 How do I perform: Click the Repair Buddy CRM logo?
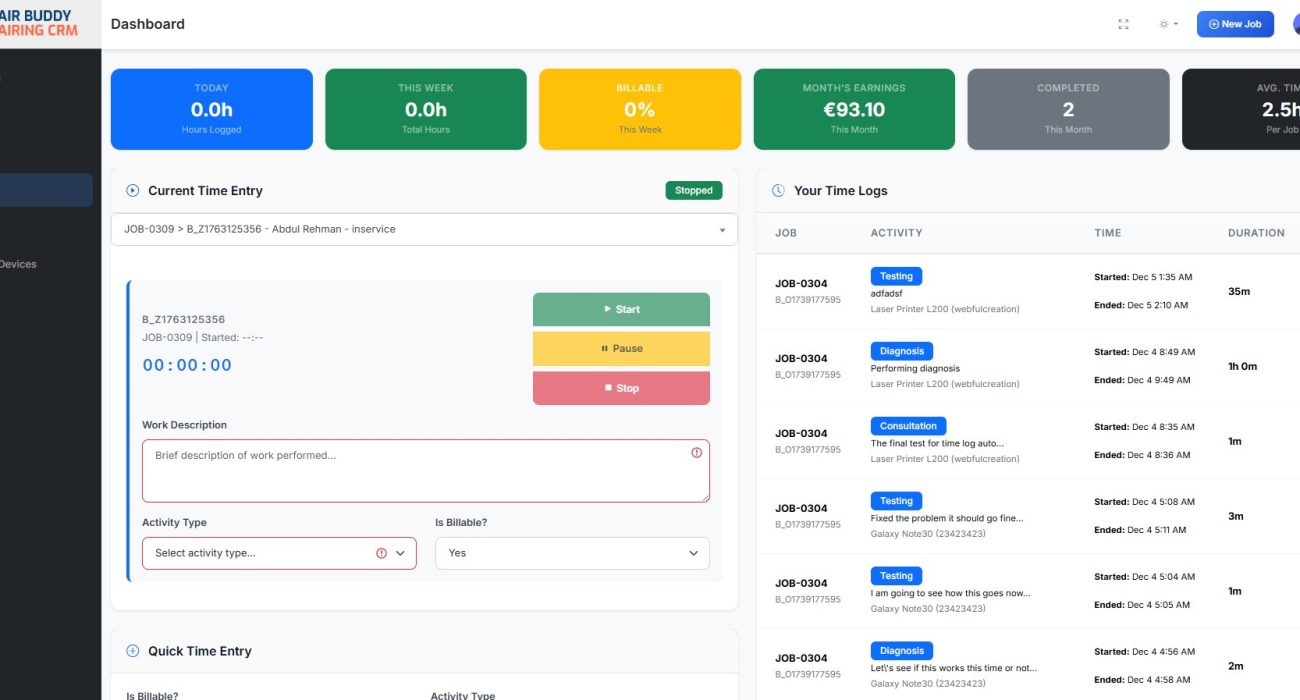point(38,23)
